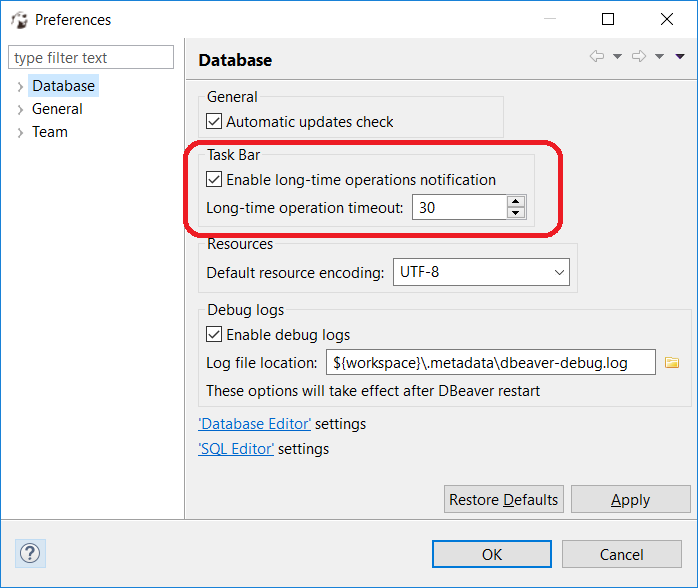Click the forward navigation arrow icon
698x588 pixels.
pyautogui.click(x=639, y=57)
